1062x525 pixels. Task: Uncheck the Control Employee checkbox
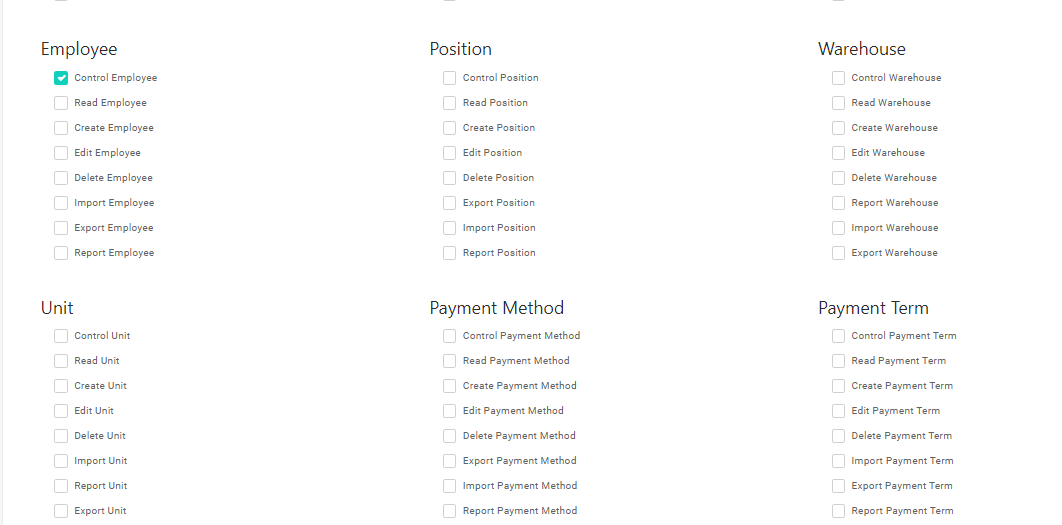click(x=61, y=78)
